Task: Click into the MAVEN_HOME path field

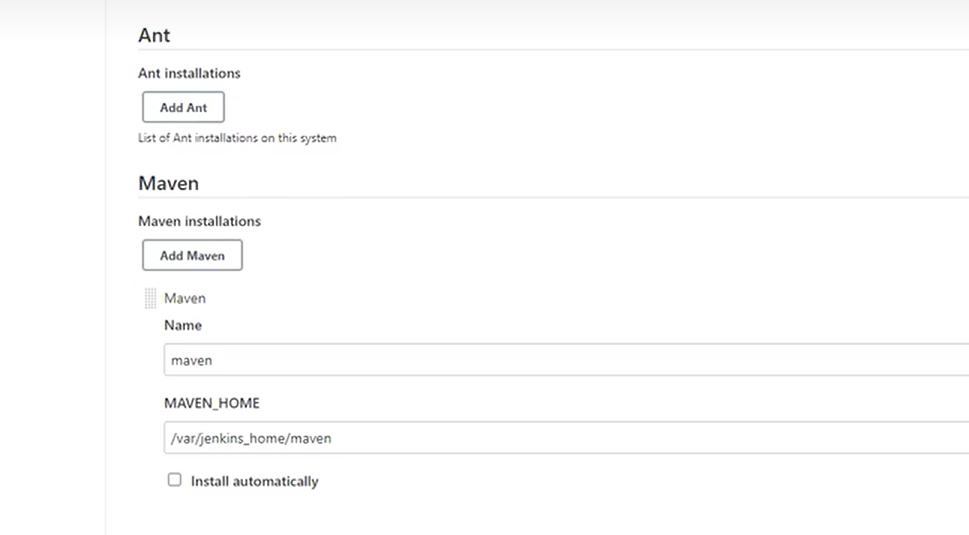Action: point(565,438)
